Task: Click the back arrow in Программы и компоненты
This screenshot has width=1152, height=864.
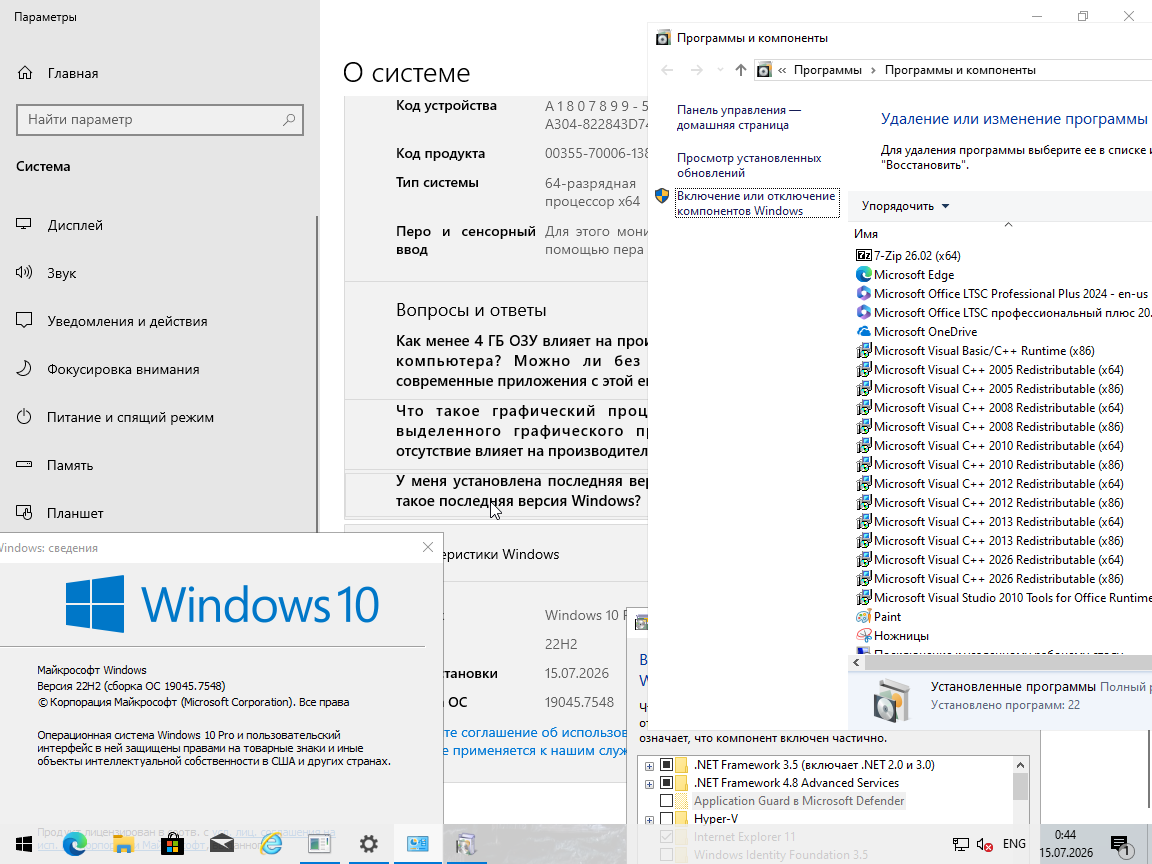Action: 667,70
